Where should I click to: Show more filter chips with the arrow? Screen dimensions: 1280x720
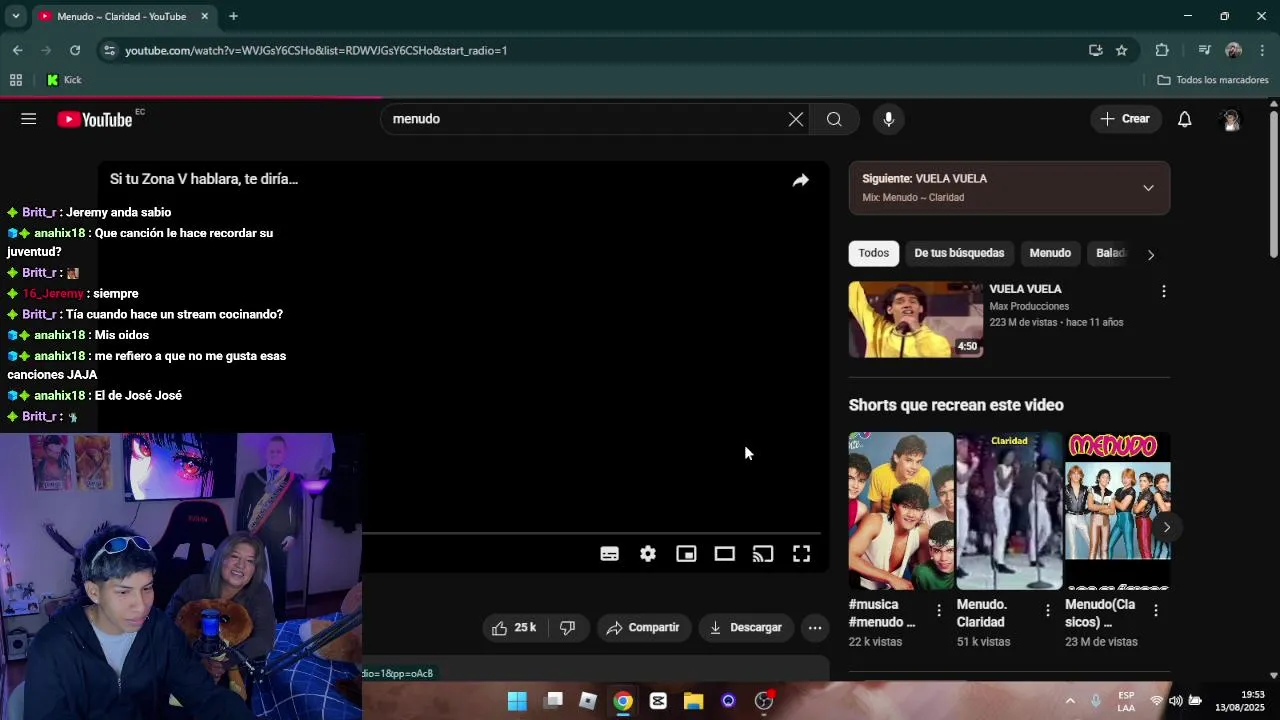[x=1151, y=254]
